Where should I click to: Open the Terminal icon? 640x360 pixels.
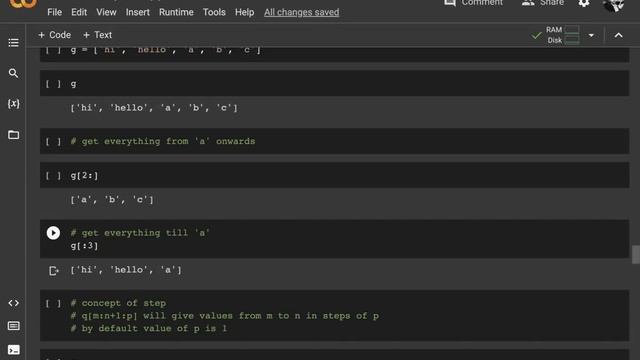pos(13,350)
